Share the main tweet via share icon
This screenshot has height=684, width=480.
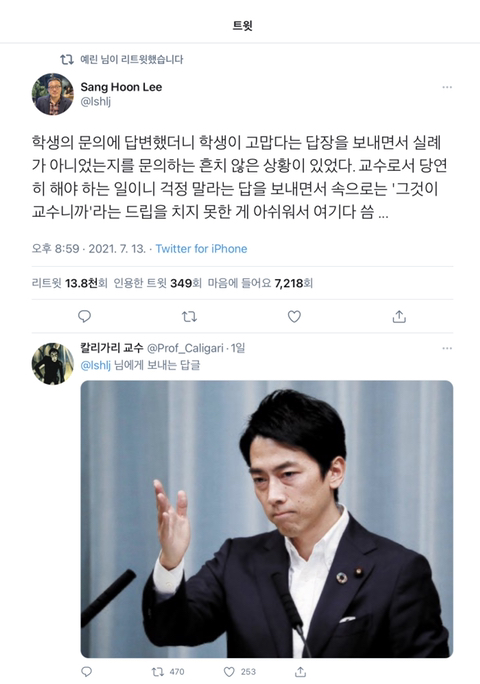click(399, 316)
